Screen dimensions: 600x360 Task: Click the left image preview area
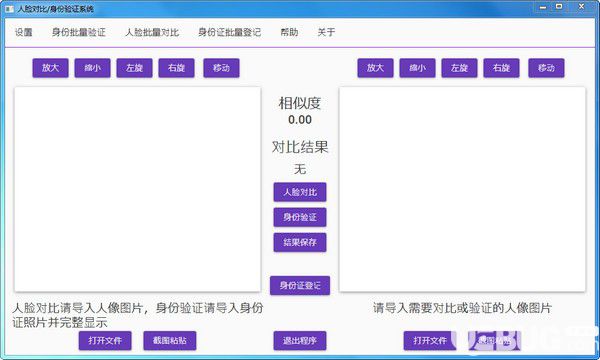point(138,189)
